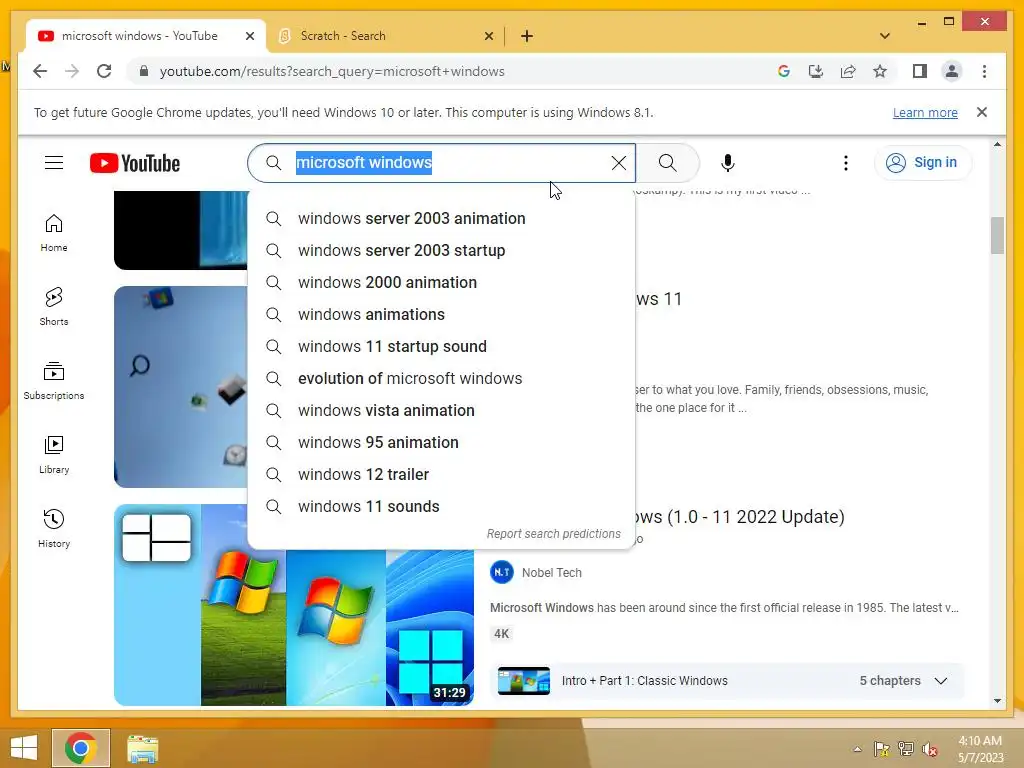Clear the search box with X
This screenshot has width=1024, height=768.
point(618,163)
